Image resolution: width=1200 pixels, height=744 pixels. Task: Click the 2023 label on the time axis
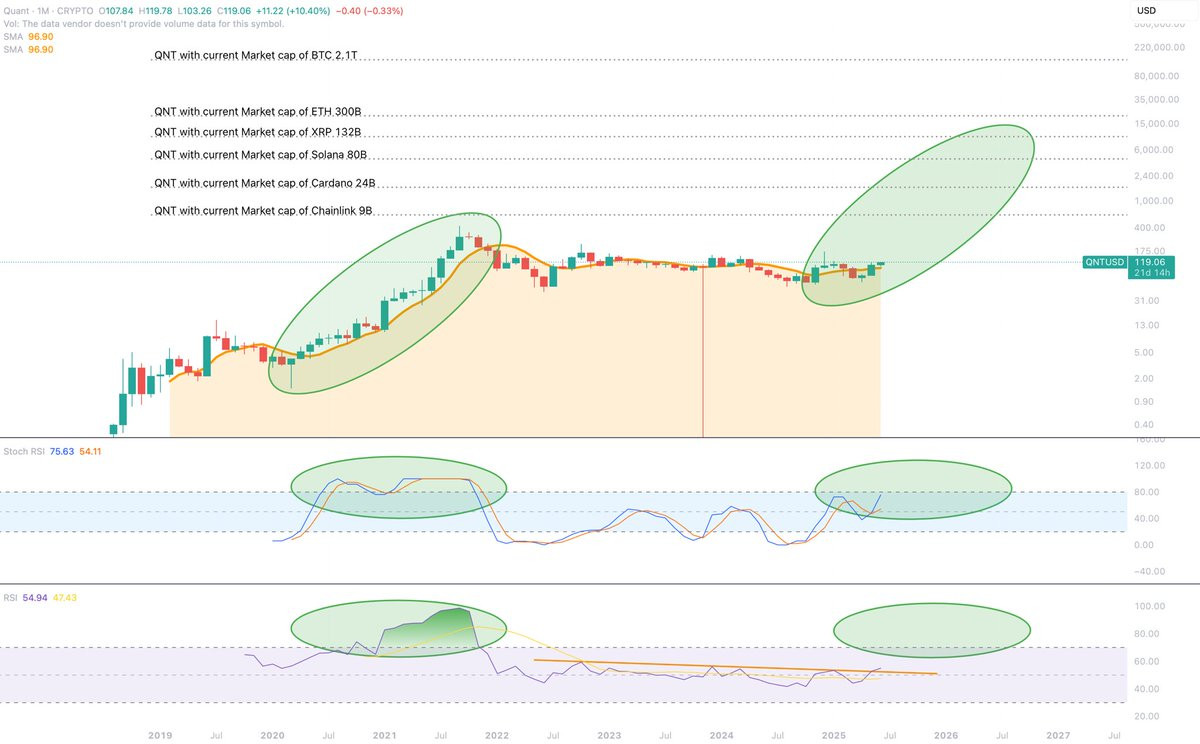[x=609, y=735]
